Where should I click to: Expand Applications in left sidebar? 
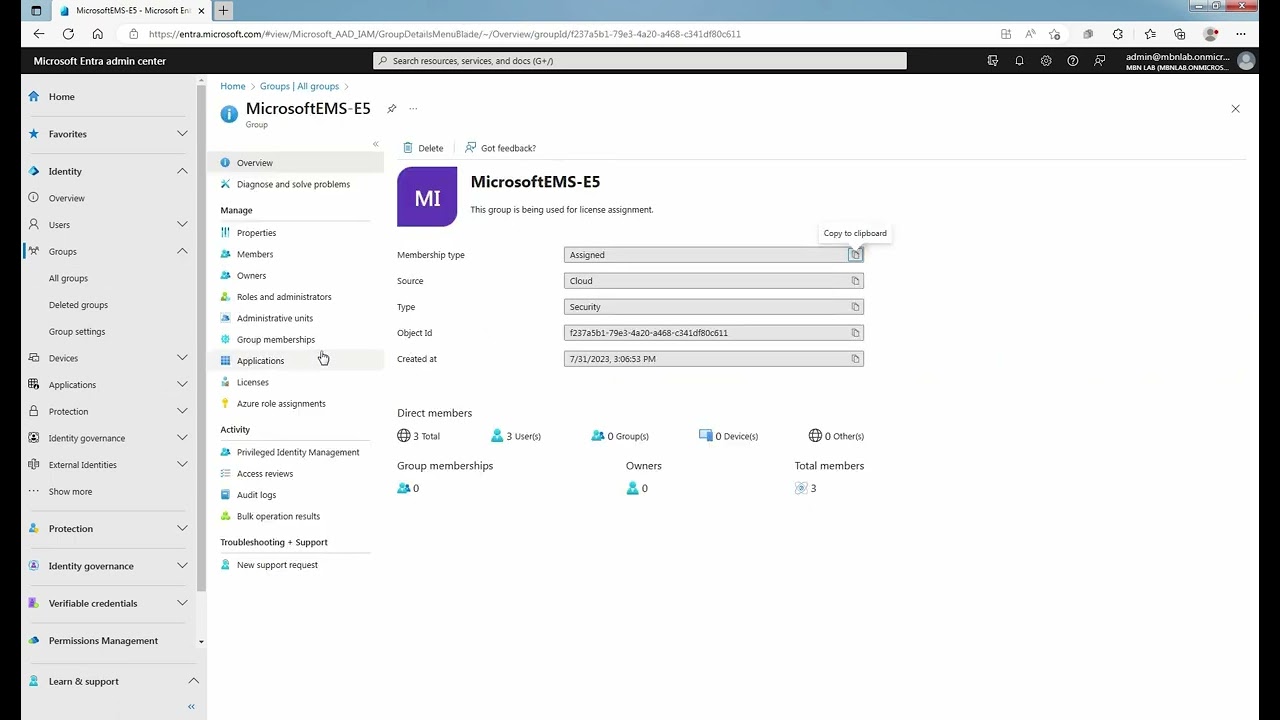tap(182, 385)
